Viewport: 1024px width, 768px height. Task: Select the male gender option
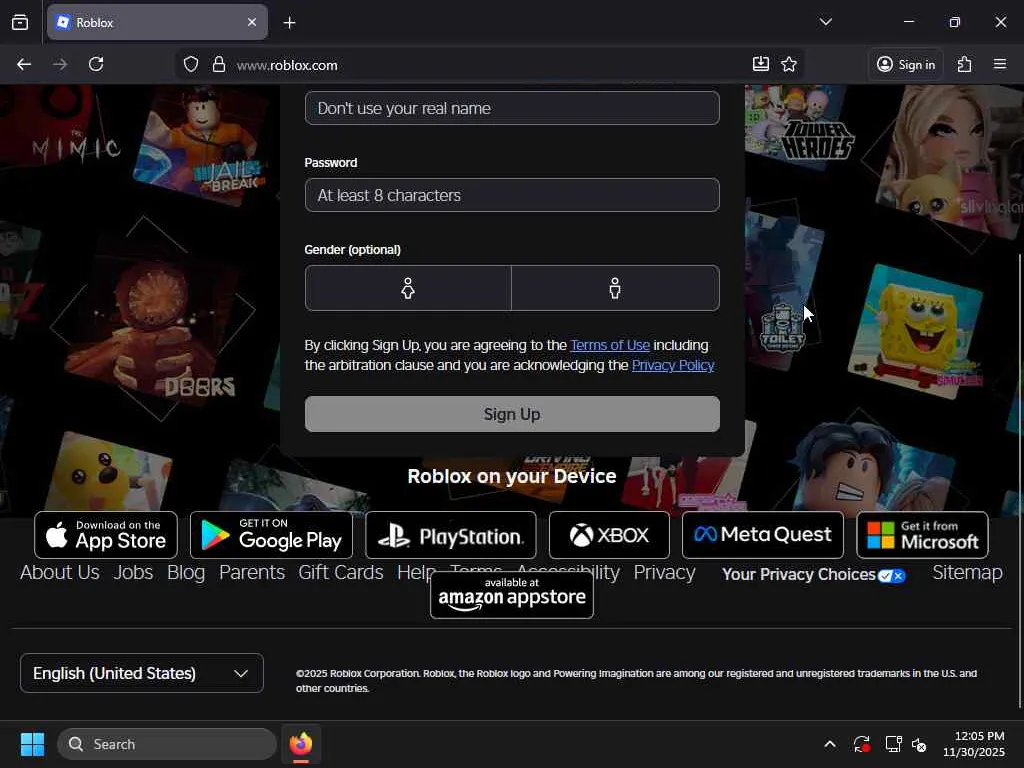(615, 288)
